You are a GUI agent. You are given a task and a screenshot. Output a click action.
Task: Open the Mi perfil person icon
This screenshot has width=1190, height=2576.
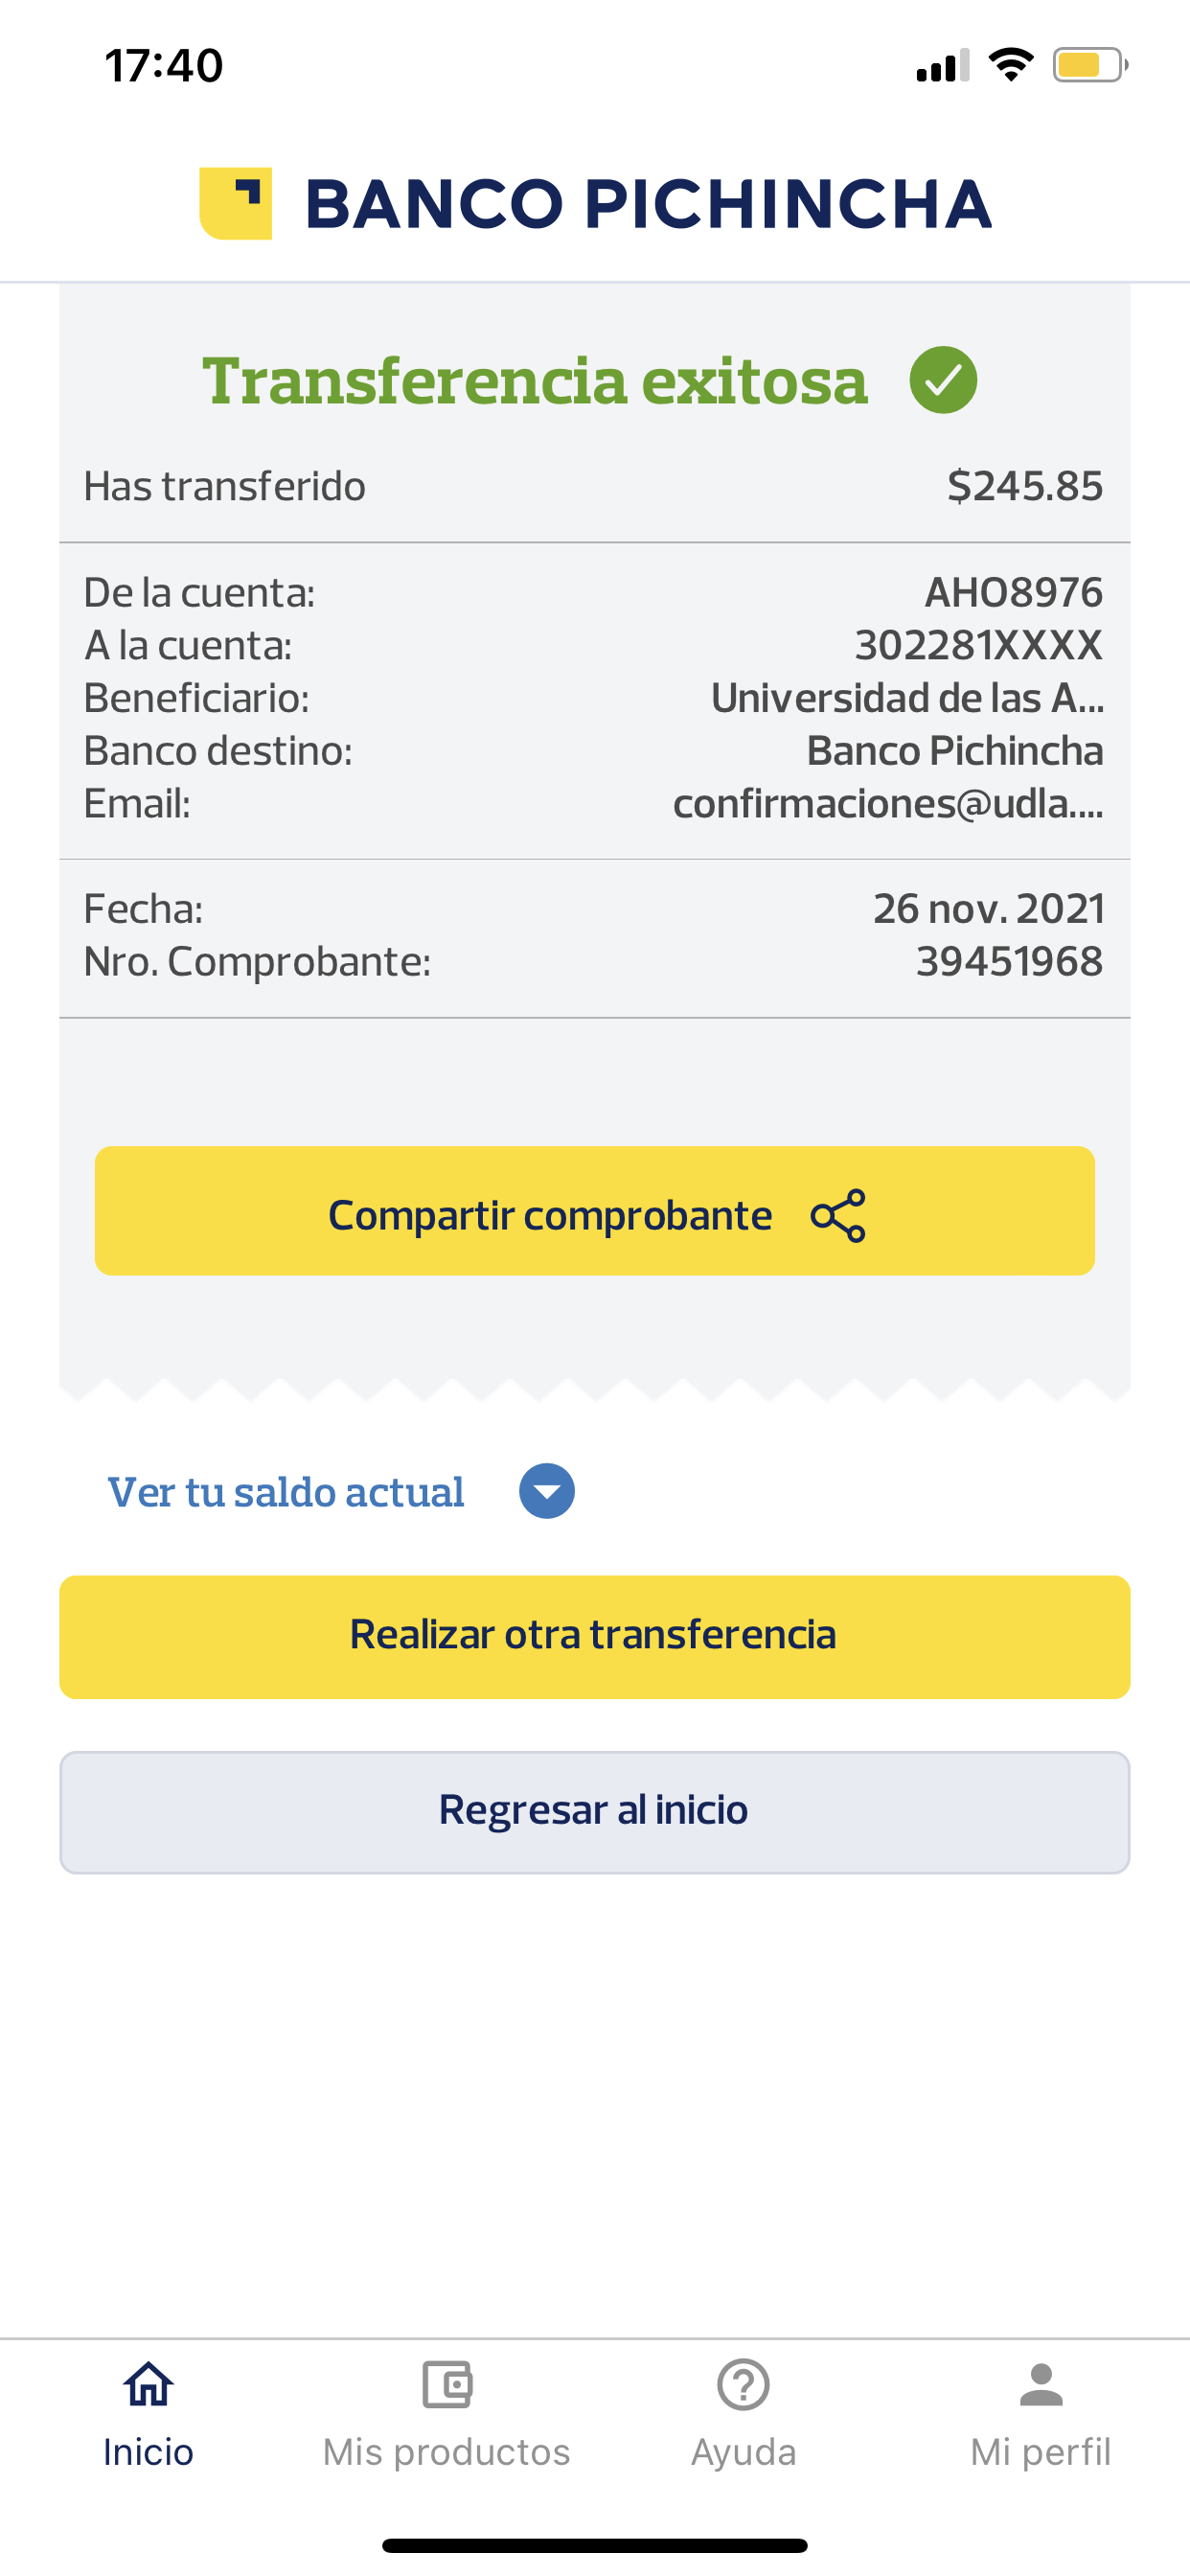[x=1041, y=2385]
